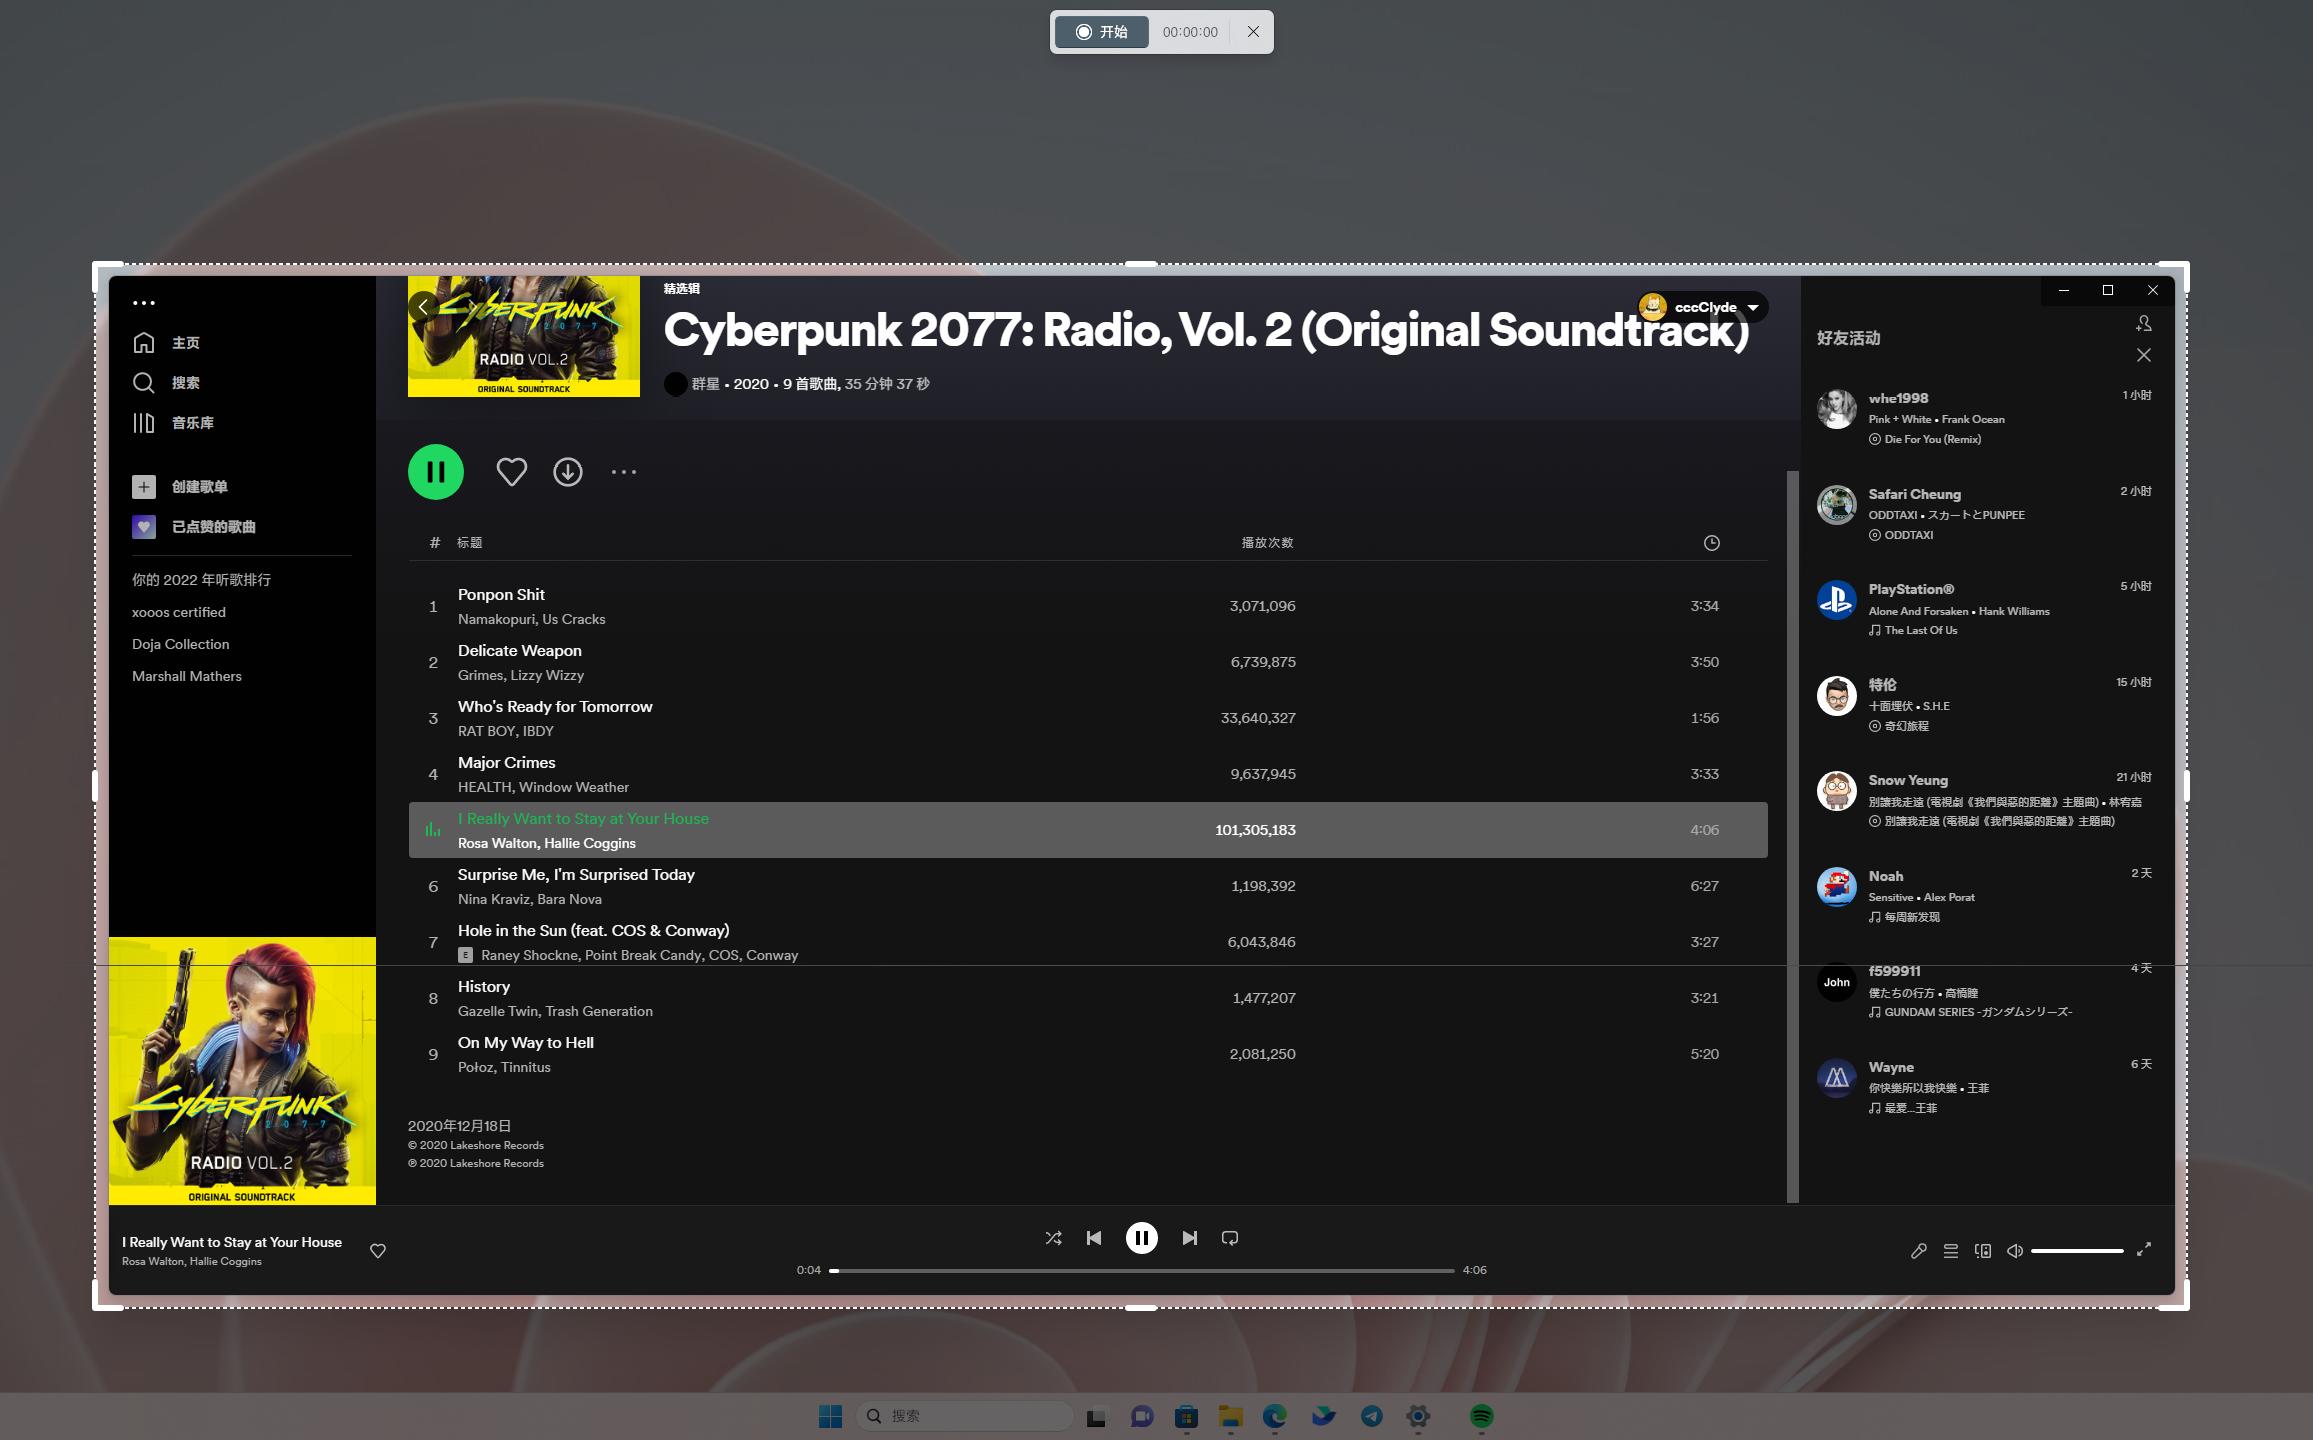Open the three-dots menu in the sidebar
The image size is (2313, 1440).
coord(144,303)
